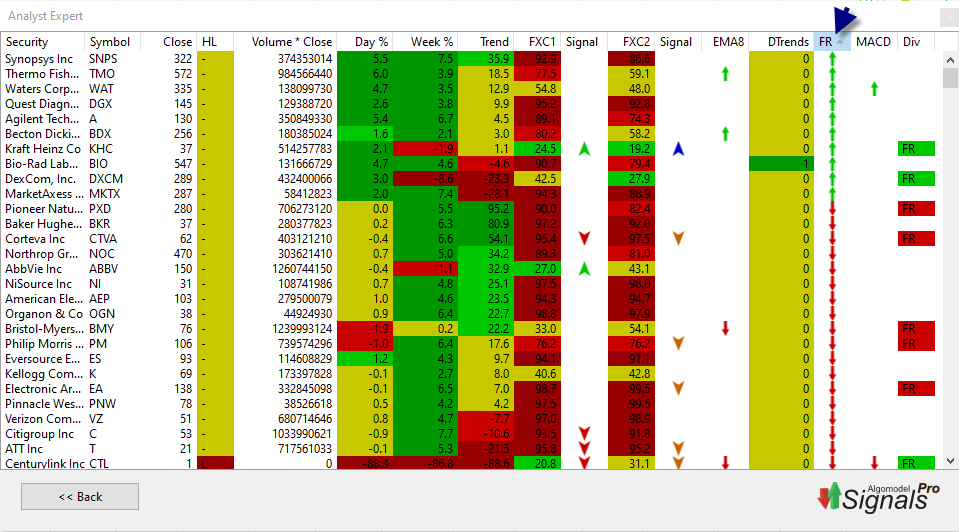This screenshot has width=959, height=532.
Task: Select the NiSource Inc row
Action: (470, 284)
